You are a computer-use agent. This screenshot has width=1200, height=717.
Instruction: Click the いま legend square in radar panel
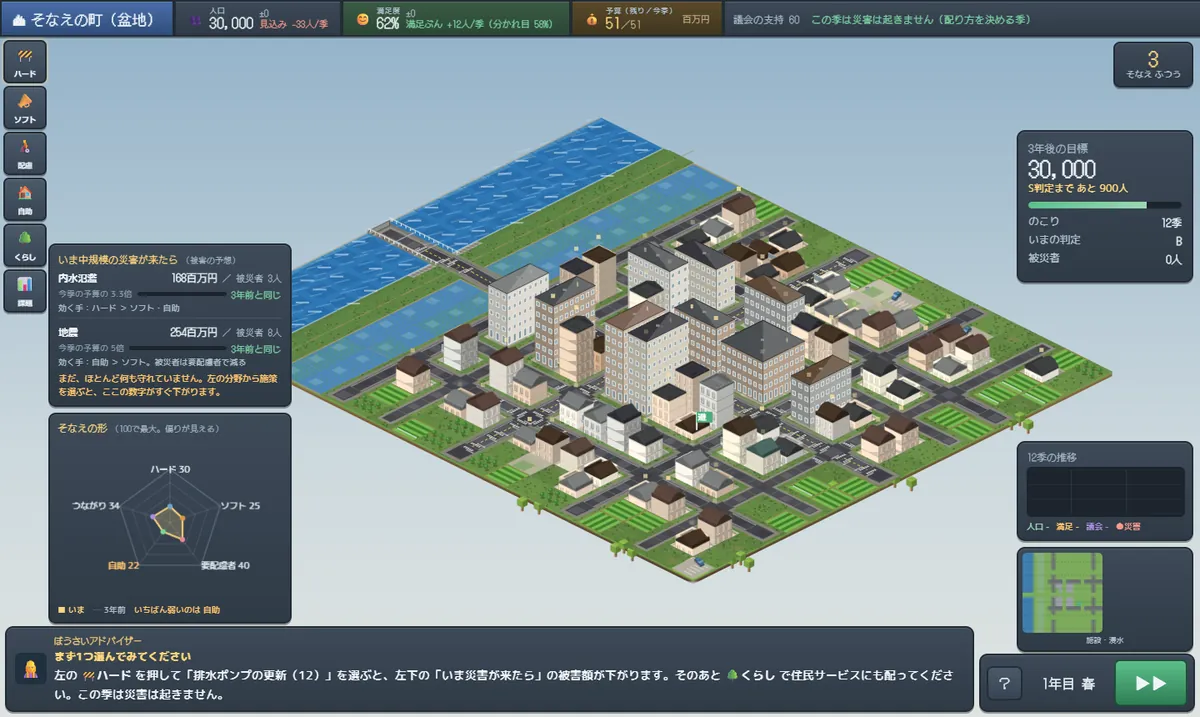pyautogui.click(x=60, y=609)
